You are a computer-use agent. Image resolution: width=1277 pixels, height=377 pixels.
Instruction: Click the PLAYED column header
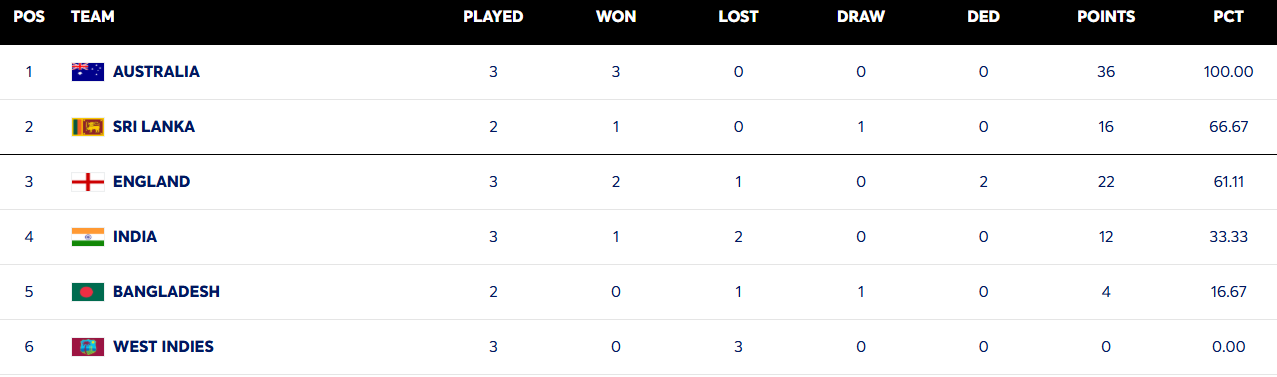pos(493,17)
